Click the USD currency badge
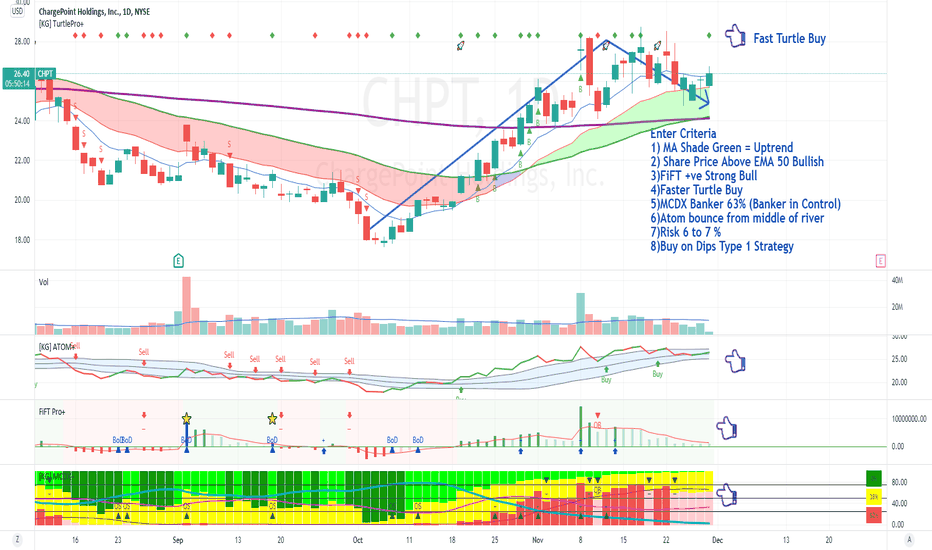This screenshot has height=550, width=932. tap(17, 11)
